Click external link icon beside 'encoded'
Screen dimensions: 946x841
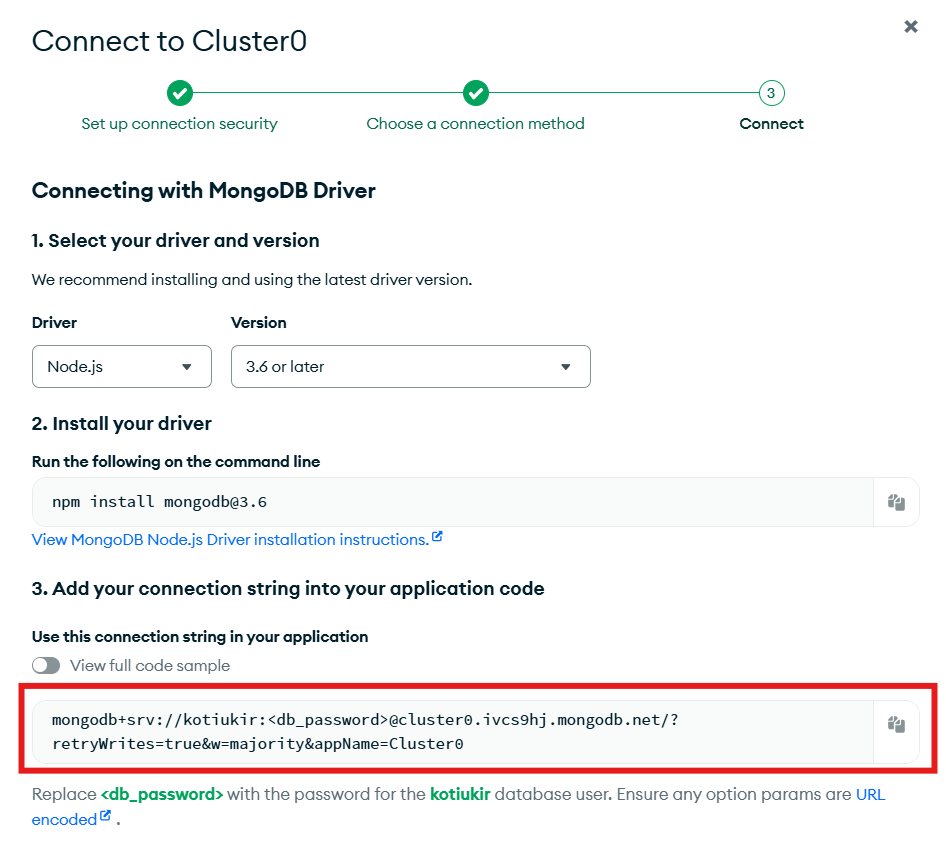(106, 816)
